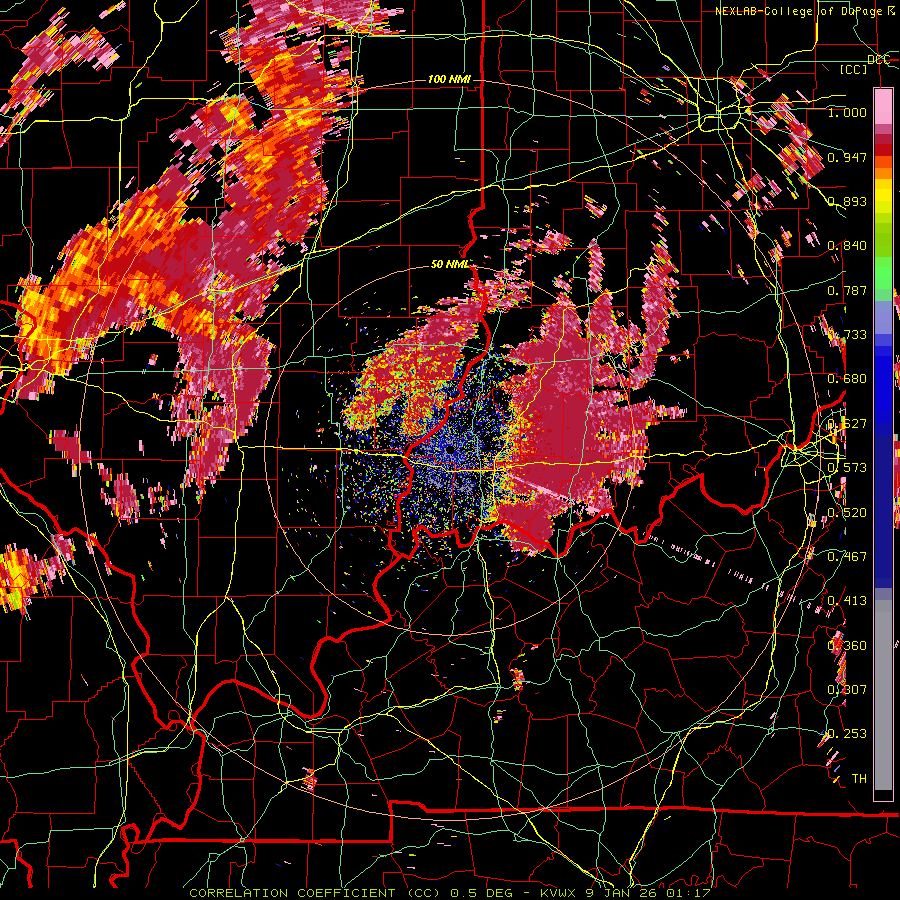
Task: Click the 0.733 scale value
Action: 847,335
